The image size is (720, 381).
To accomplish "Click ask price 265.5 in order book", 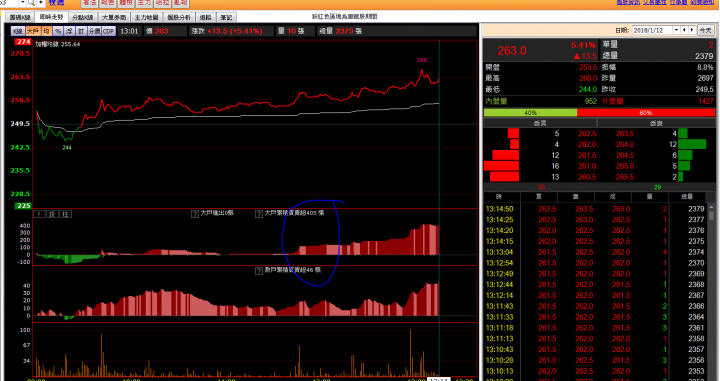I will click(625, 177).
